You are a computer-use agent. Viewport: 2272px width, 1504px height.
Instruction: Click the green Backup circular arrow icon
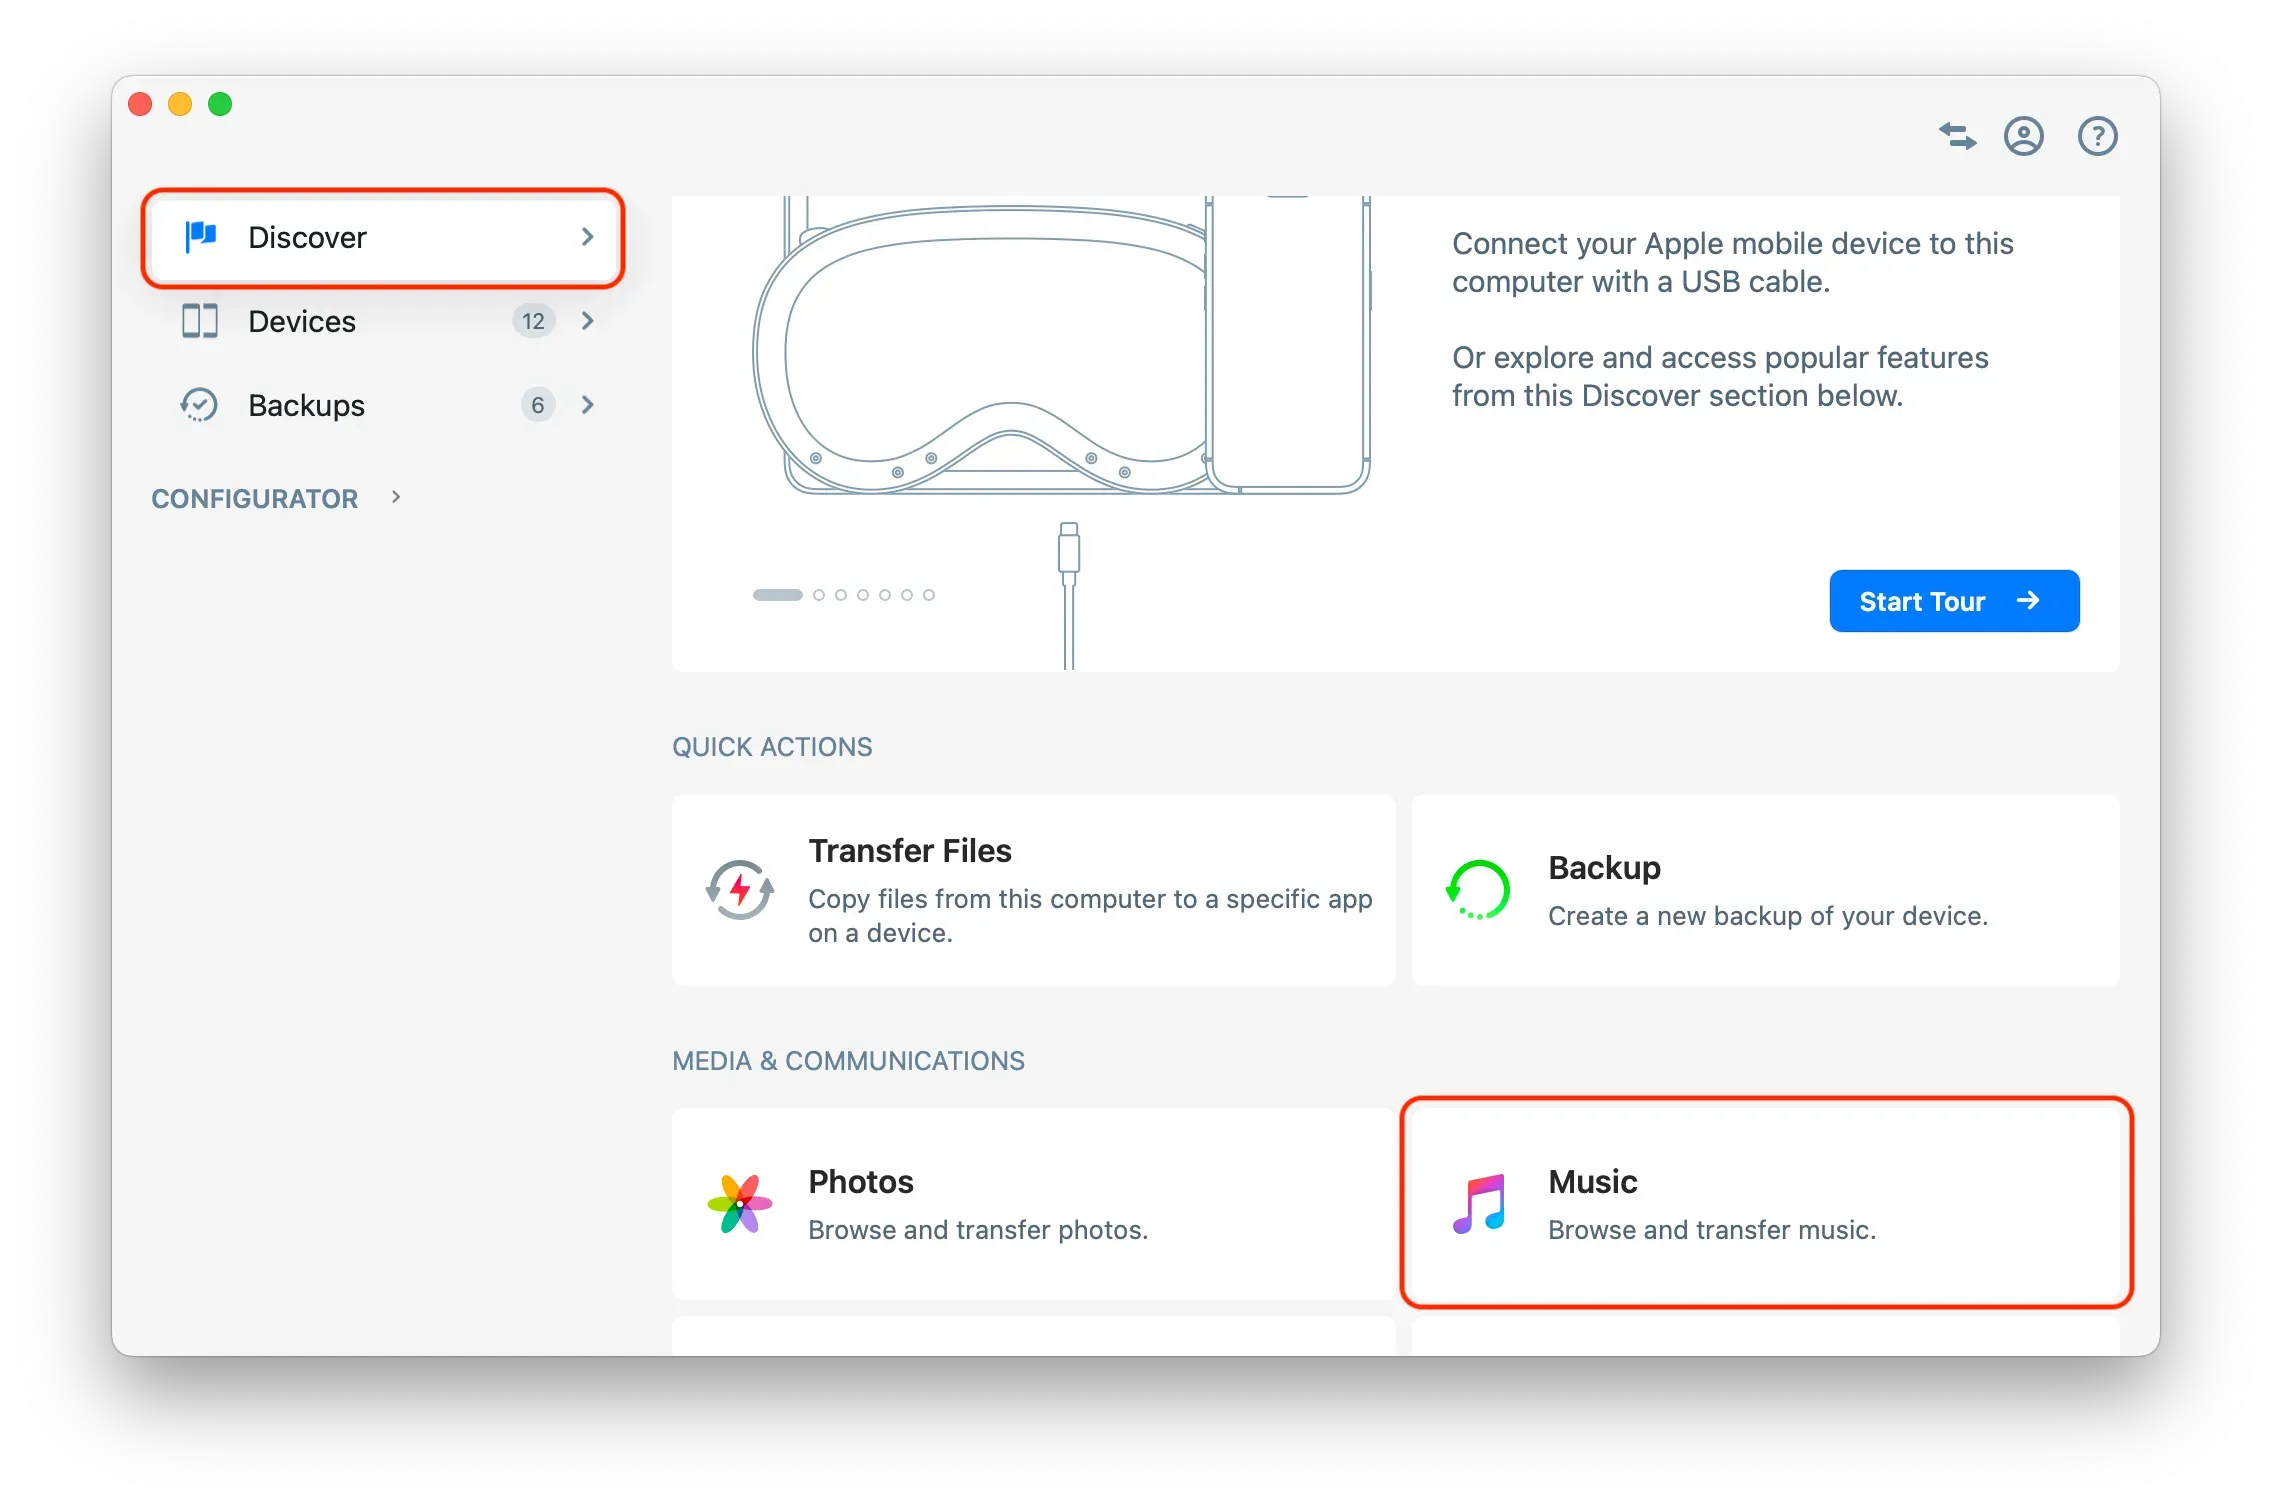pos(1478,889)
